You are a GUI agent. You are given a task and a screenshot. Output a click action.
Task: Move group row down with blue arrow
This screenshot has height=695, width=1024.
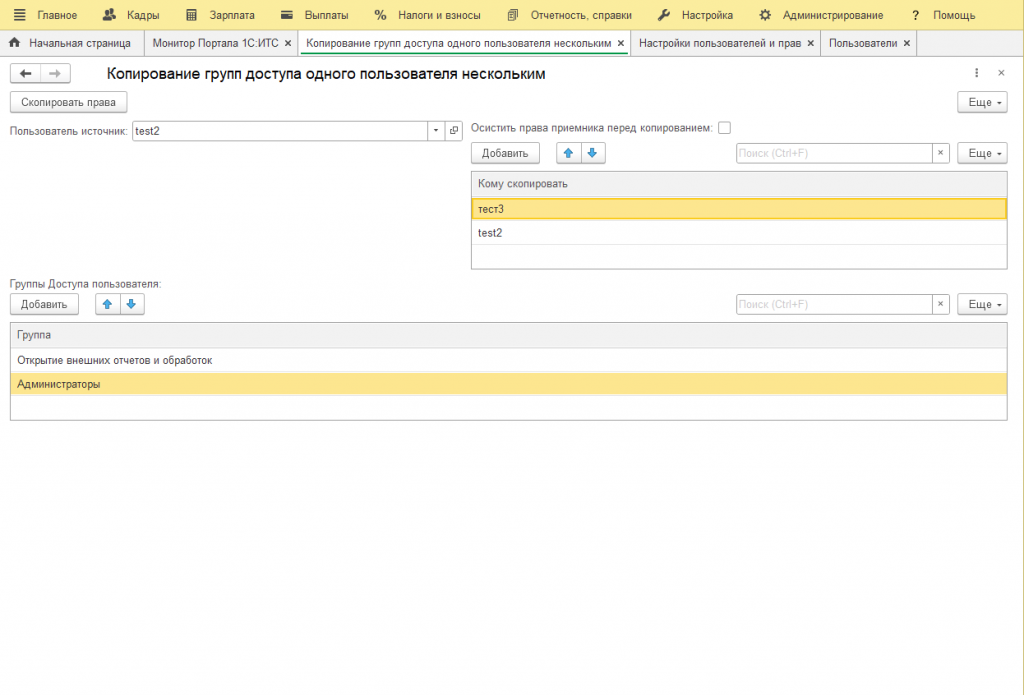131,304
